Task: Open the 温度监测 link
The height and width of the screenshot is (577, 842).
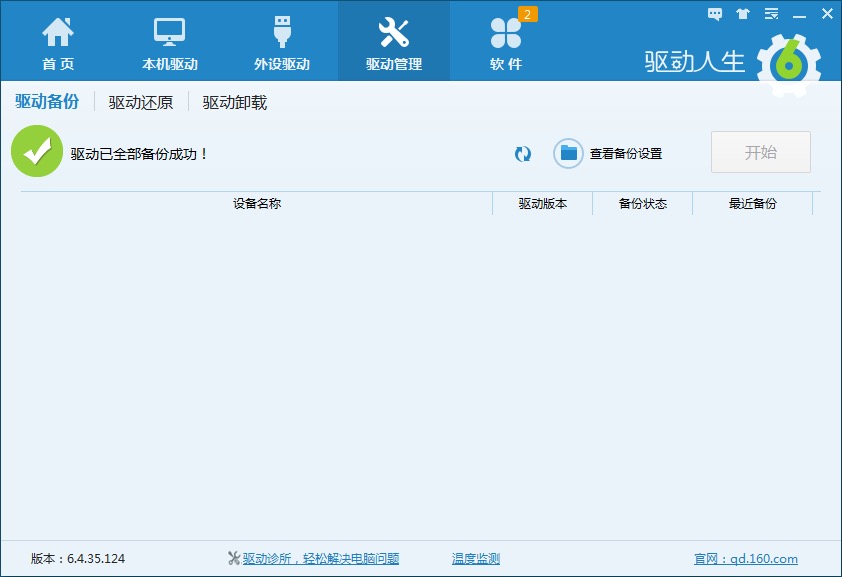Action: pyautogui.click(x=476, y=559)
